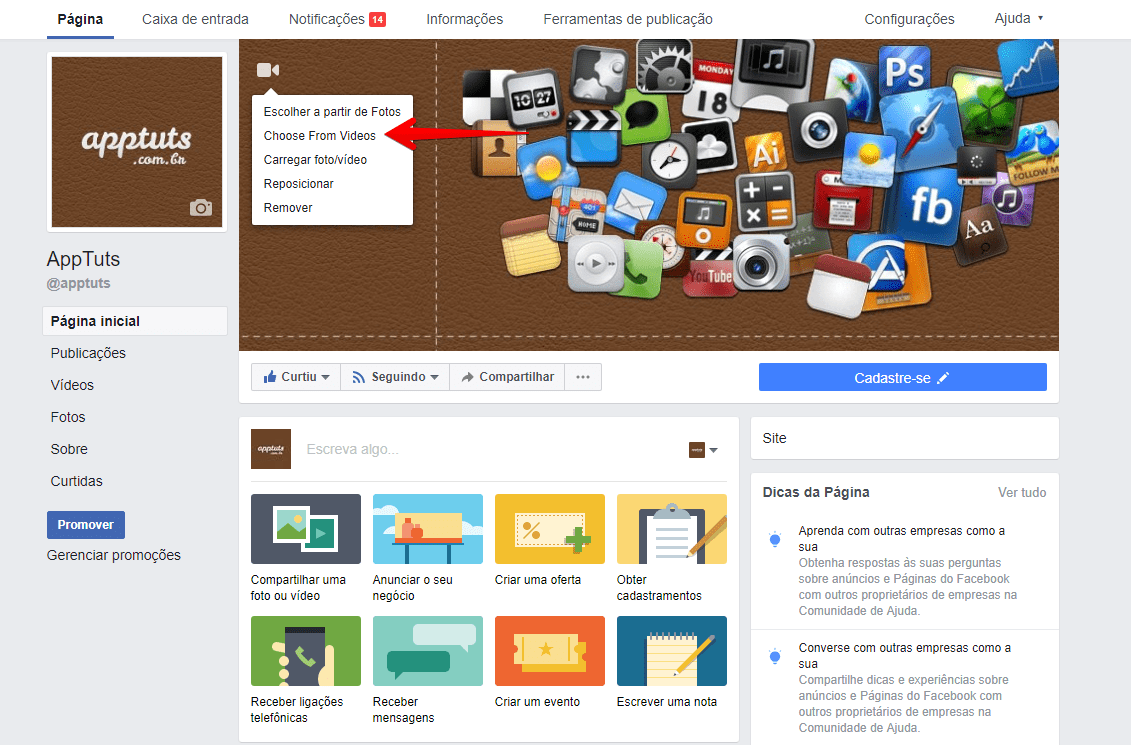Open Curtidas in sidebar
The width and height of the screenshot is (1131, 745).
coord(76,481)
